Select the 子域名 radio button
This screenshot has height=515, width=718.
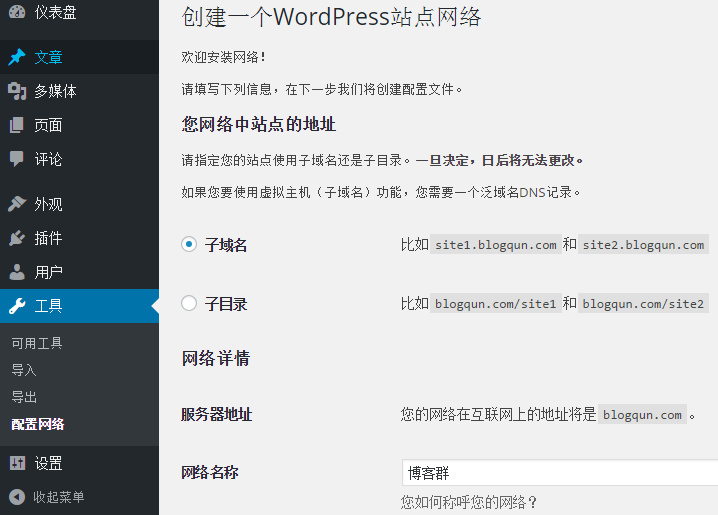click(x=189, y=245)
